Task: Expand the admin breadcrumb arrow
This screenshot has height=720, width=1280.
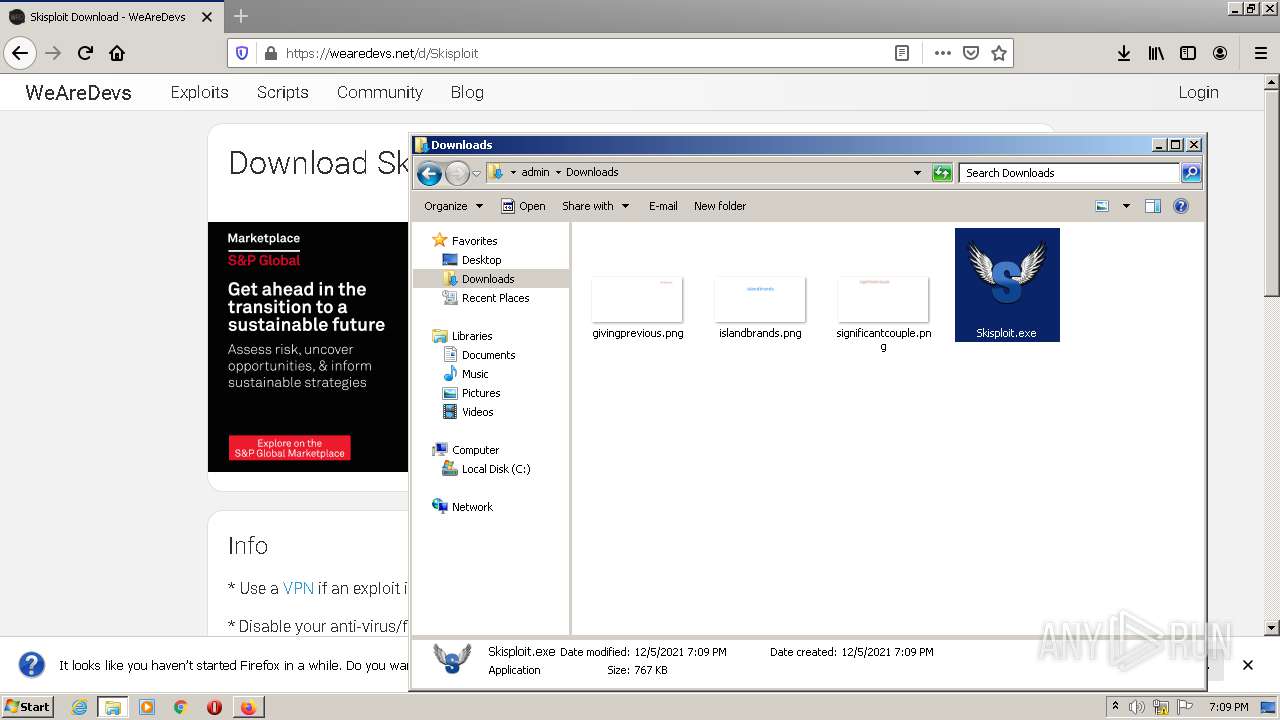Action: (x=558, y=172)
